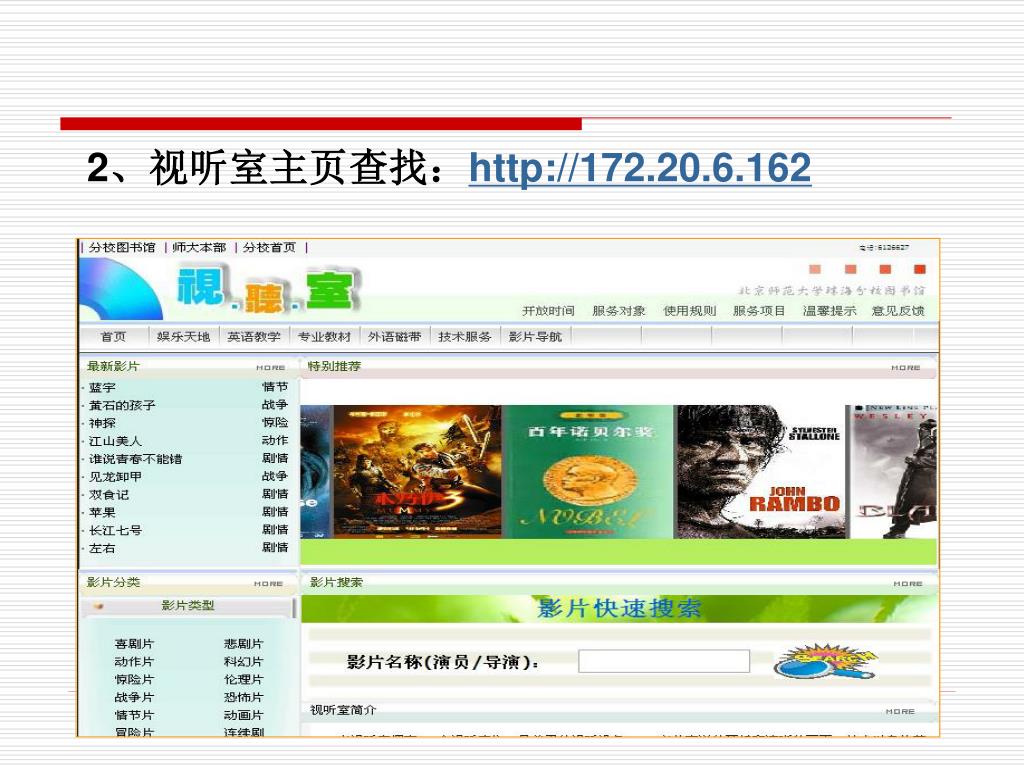Image resolution: width=1024 pixels, height=768 pixels.
Task: Select the 娱乐天地 navigation tab
Action: (x=184, y=336)
